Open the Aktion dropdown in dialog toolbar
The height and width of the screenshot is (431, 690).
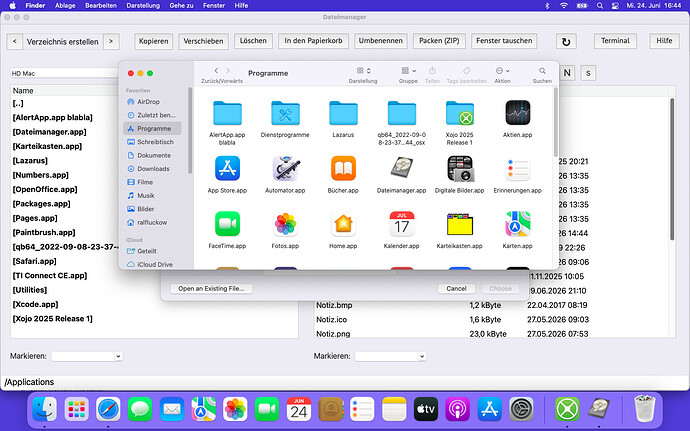coord(503,71)
